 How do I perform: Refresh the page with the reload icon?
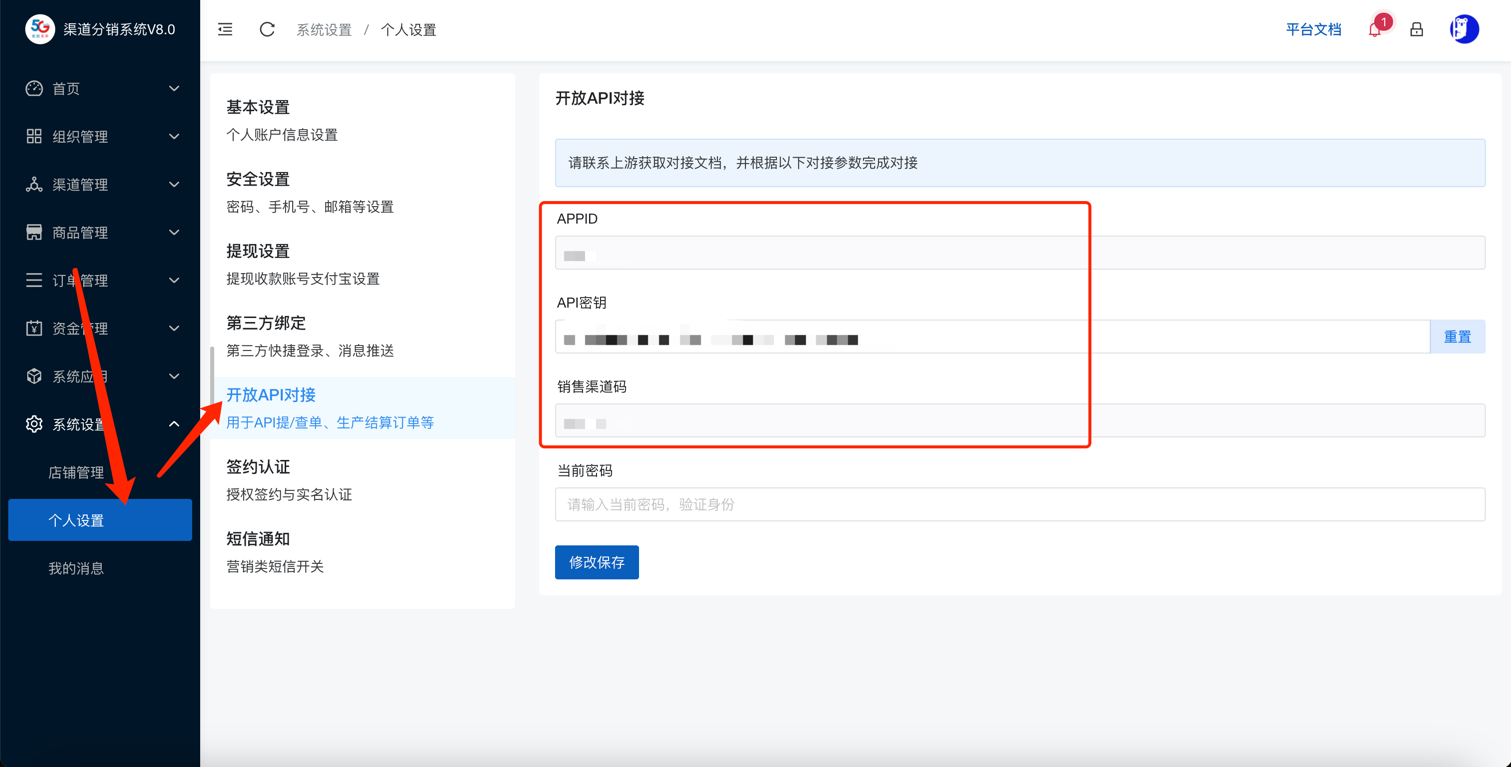click(266, 29)
